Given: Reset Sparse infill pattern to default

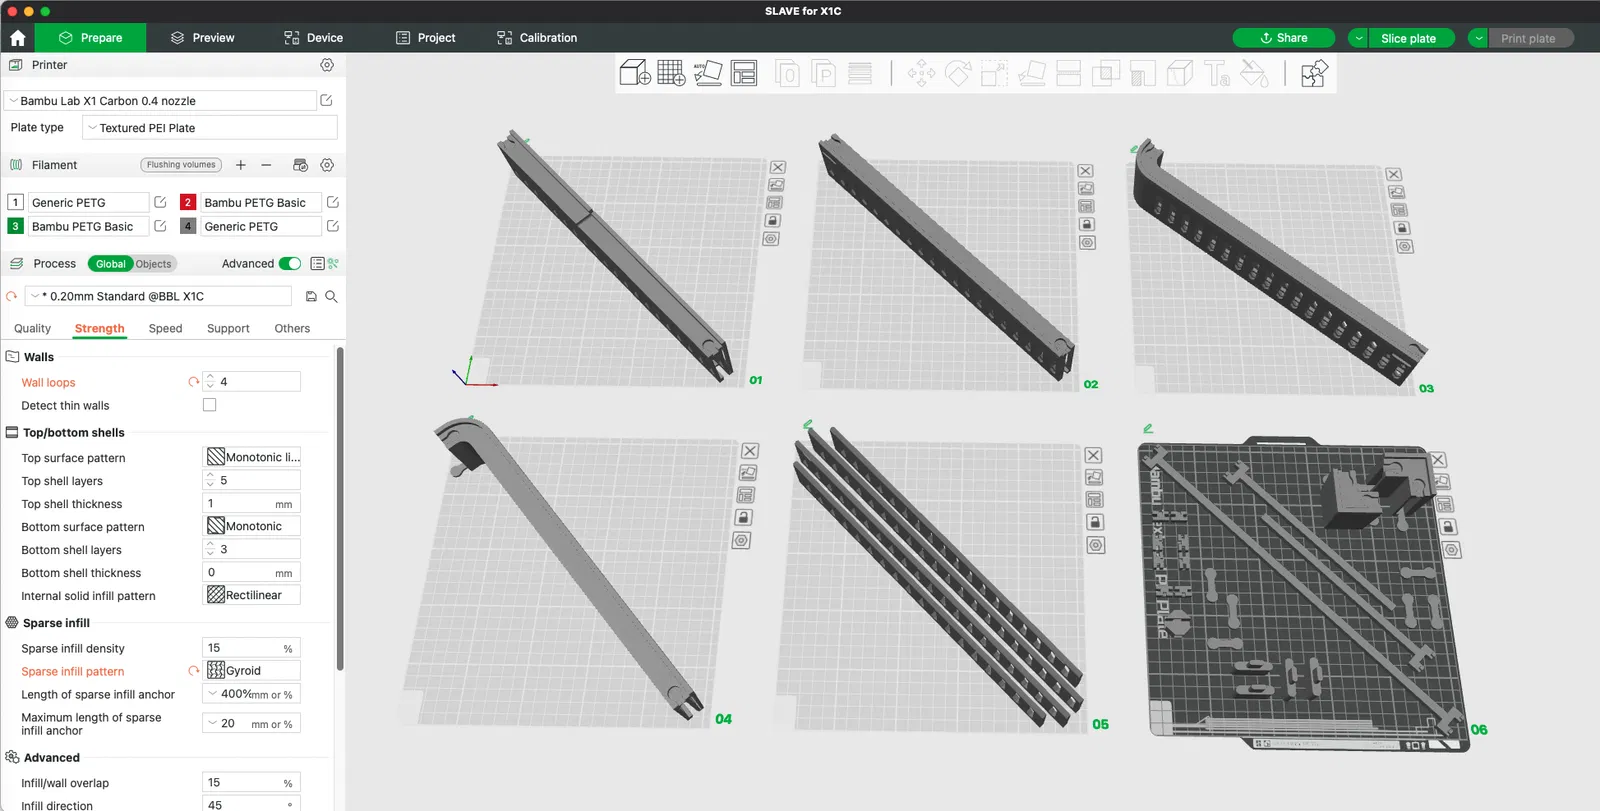Looking at the screenshot, I should 194,671.
